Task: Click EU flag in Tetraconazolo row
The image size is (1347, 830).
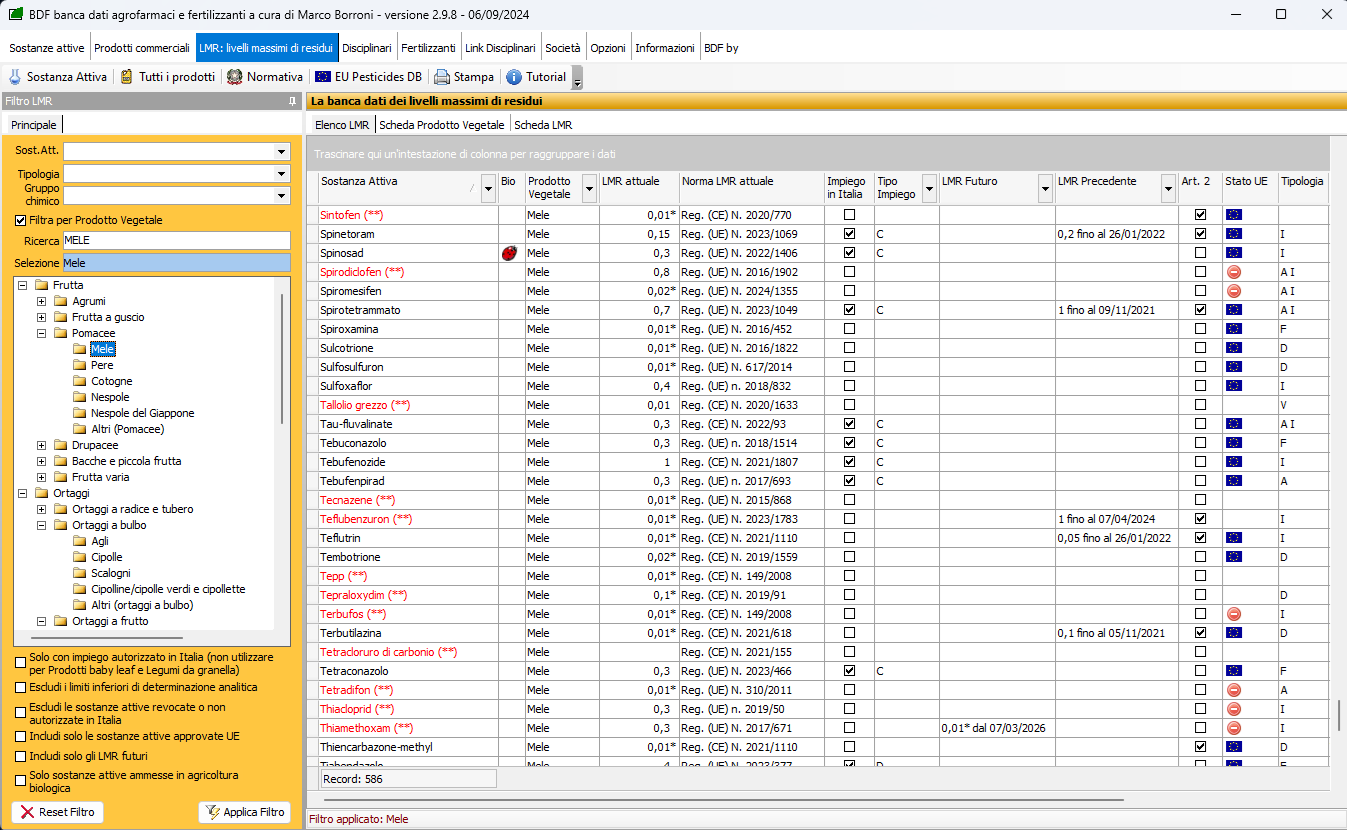Action: coord(1234,671)
